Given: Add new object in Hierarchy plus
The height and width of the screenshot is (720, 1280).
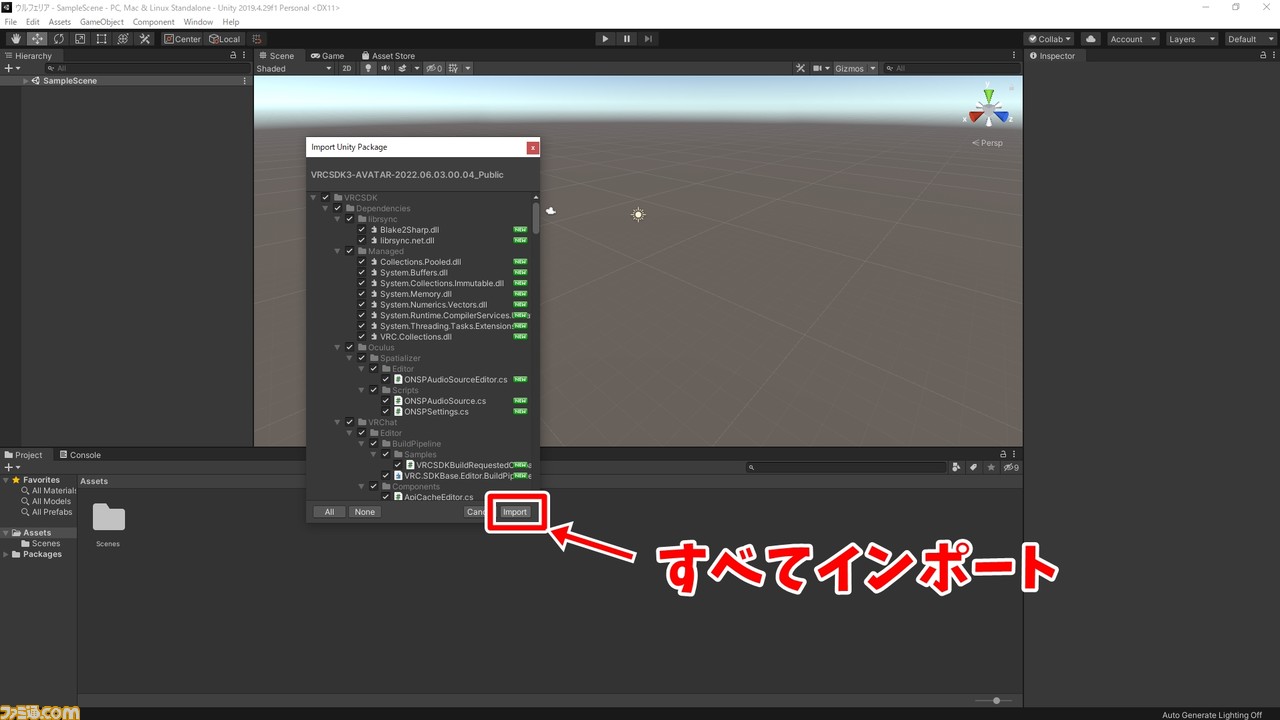Looking at the screenshot, I should tap(9, 68).
